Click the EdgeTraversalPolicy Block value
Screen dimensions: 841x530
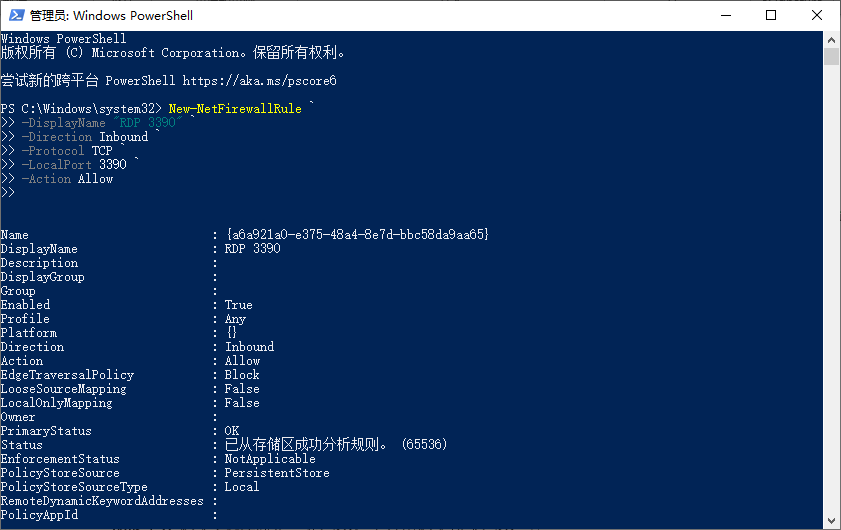tap(242, 374)
